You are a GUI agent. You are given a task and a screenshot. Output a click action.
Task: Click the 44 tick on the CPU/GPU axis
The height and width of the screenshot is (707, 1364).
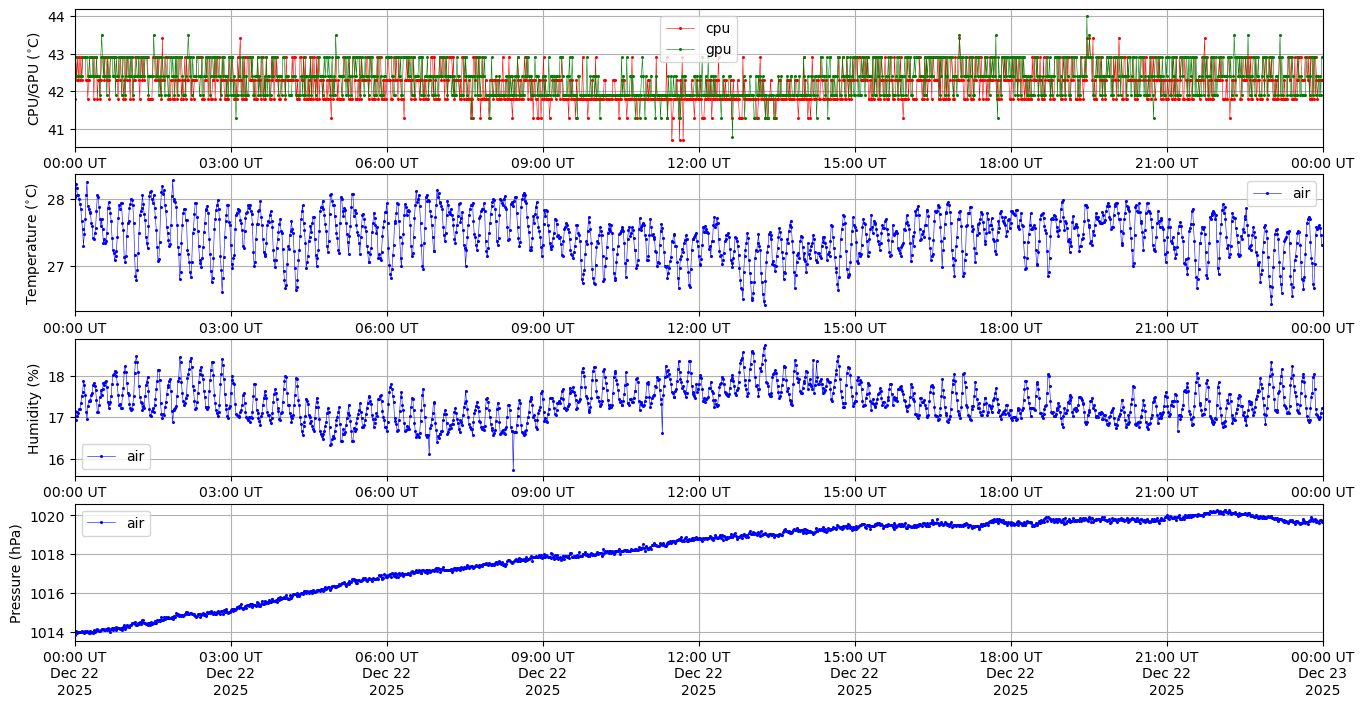tap(56, 17)
